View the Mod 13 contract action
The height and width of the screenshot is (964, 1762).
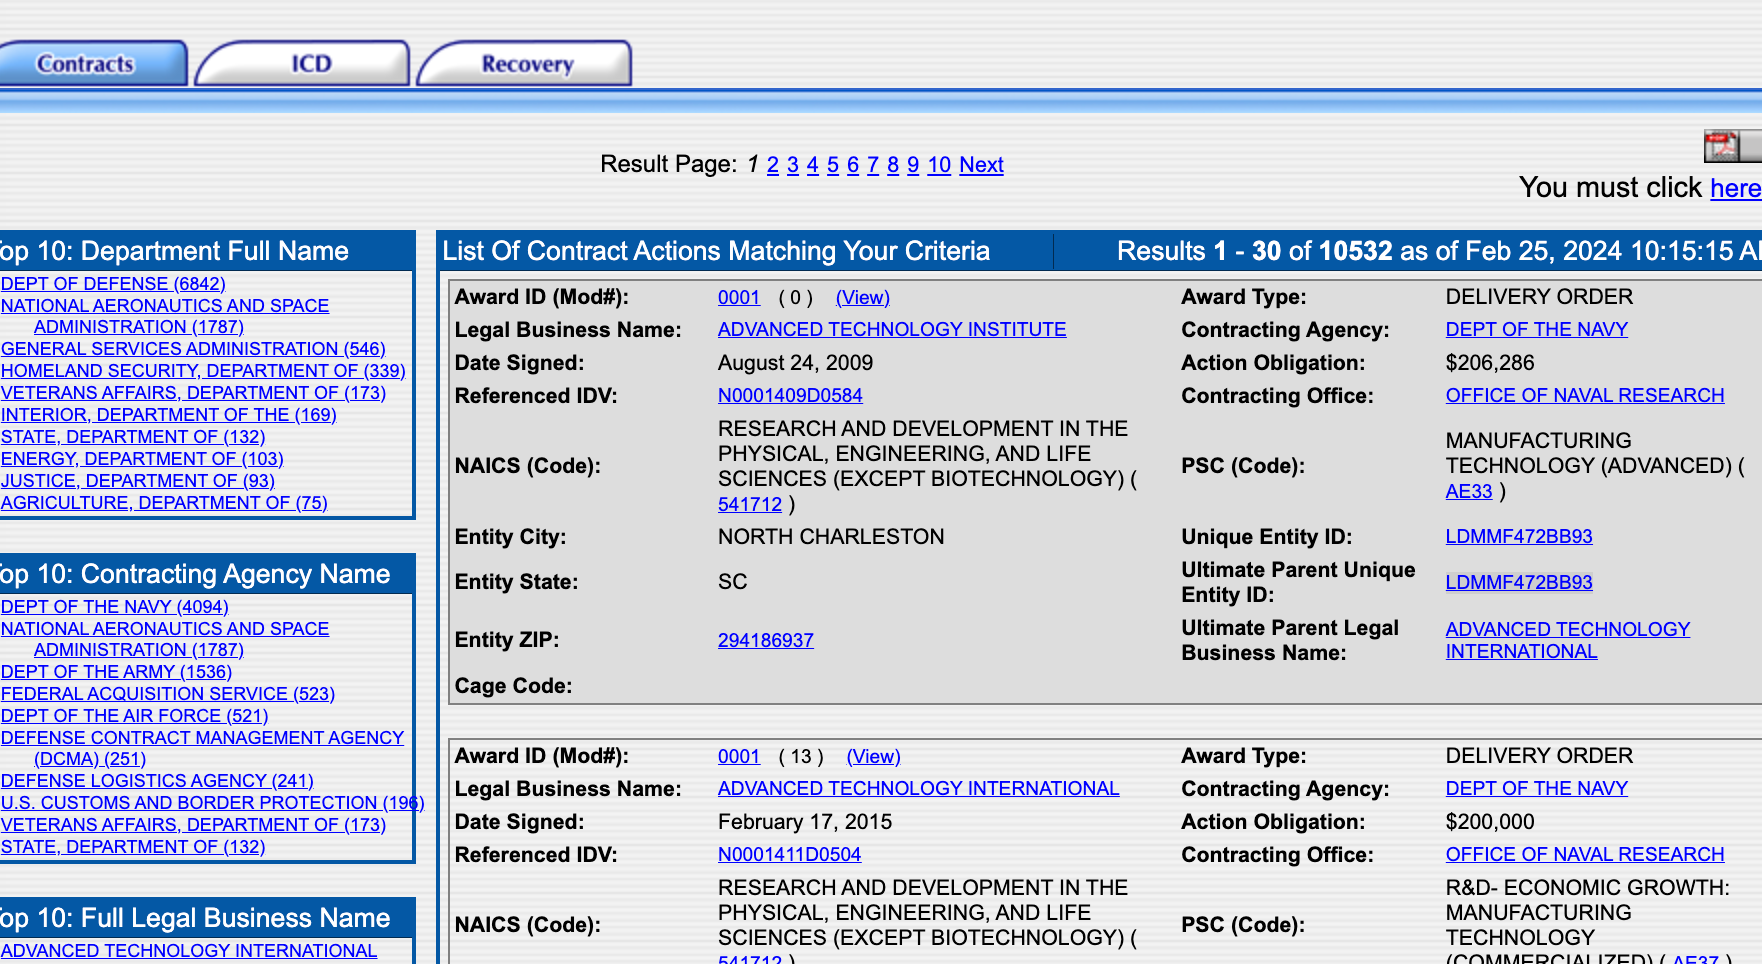(874, 757)
